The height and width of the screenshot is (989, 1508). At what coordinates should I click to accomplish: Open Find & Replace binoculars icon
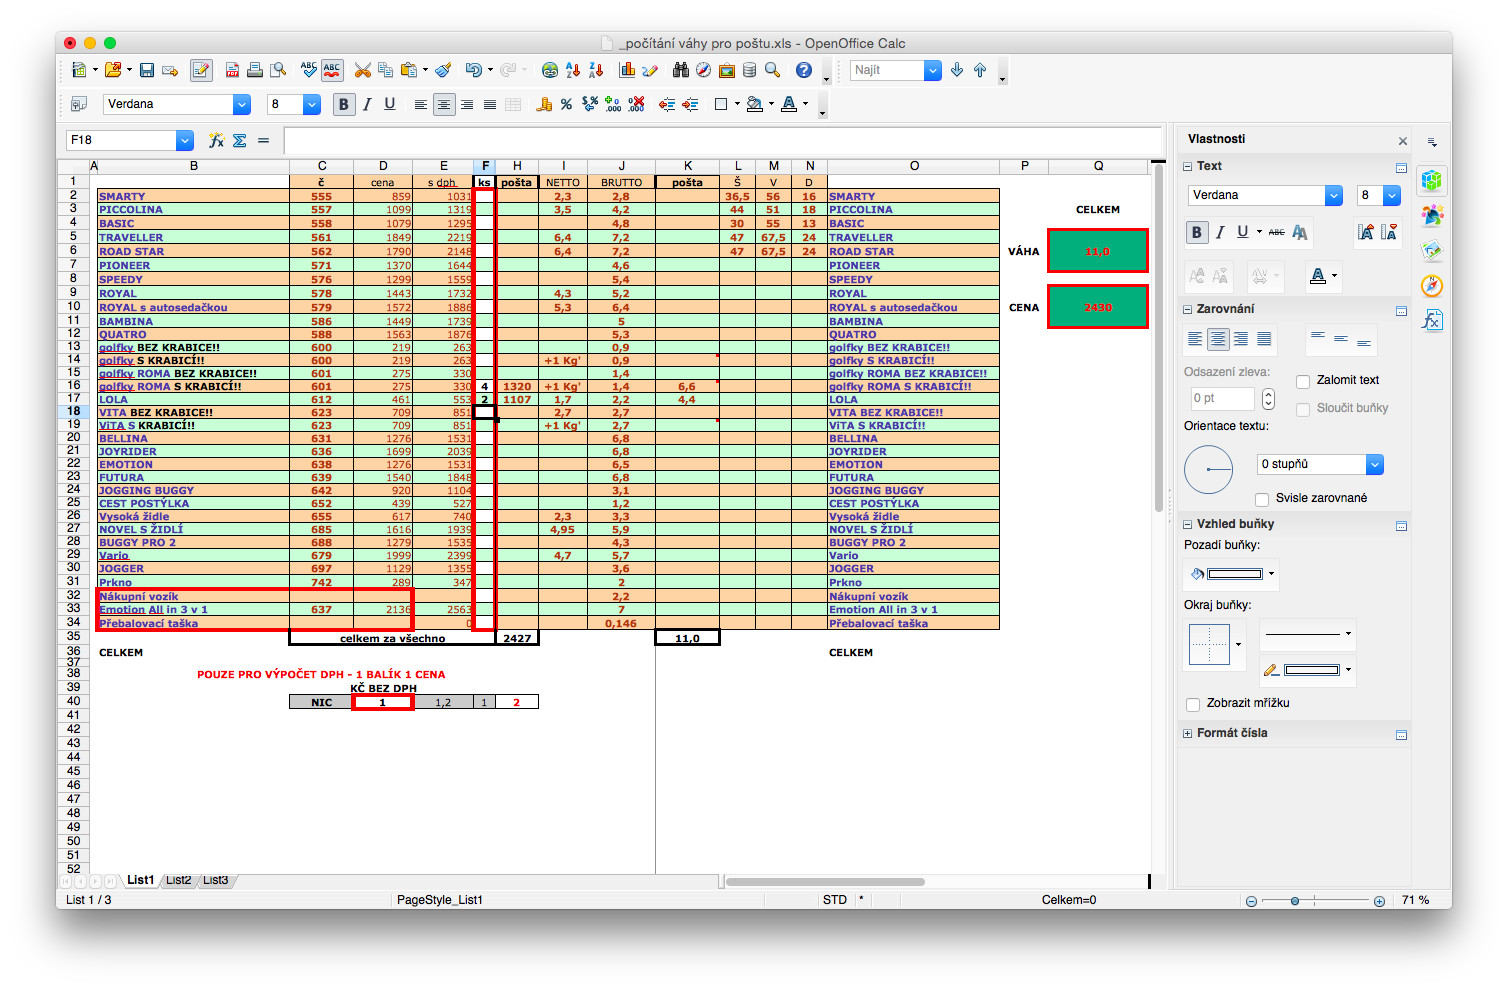[681, 70]
